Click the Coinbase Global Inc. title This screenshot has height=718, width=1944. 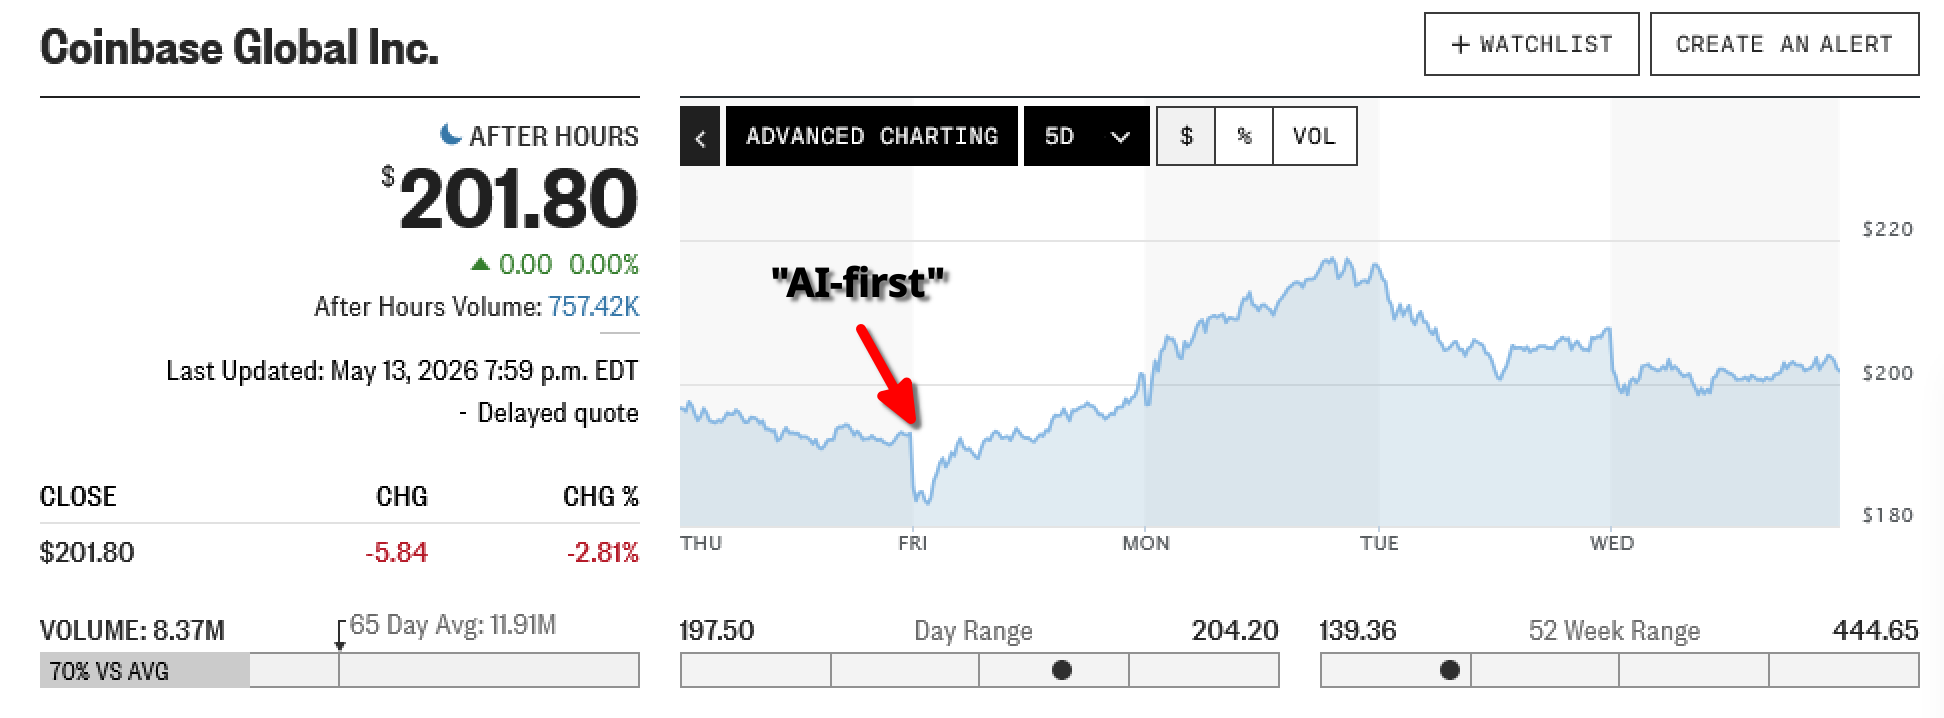pos(239,47)
